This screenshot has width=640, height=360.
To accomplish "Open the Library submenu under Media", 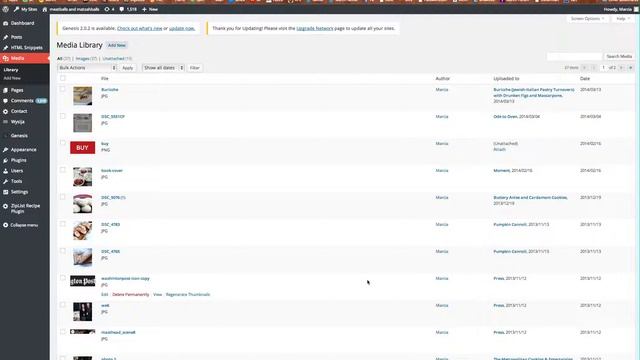I will [11, 70].
